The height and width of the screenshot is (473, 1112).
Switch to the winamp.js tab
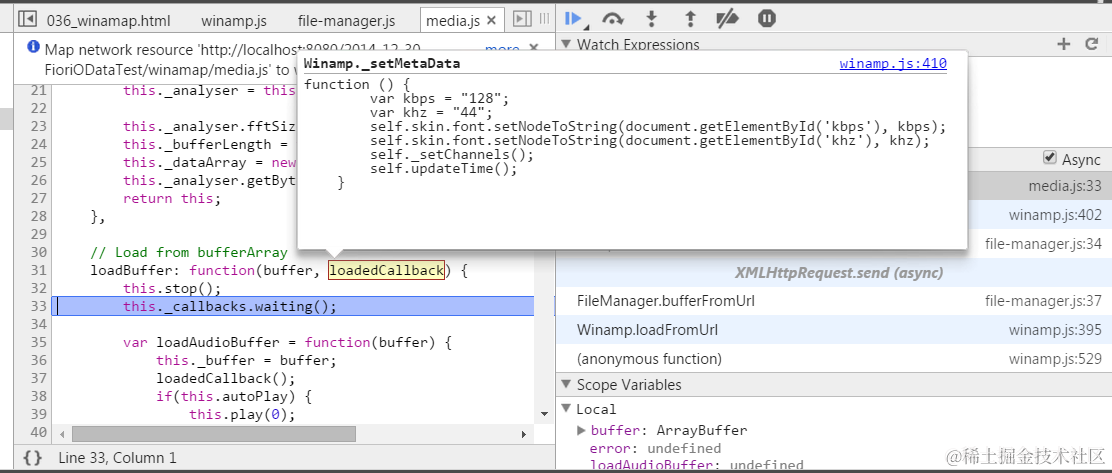pos(233,21)
